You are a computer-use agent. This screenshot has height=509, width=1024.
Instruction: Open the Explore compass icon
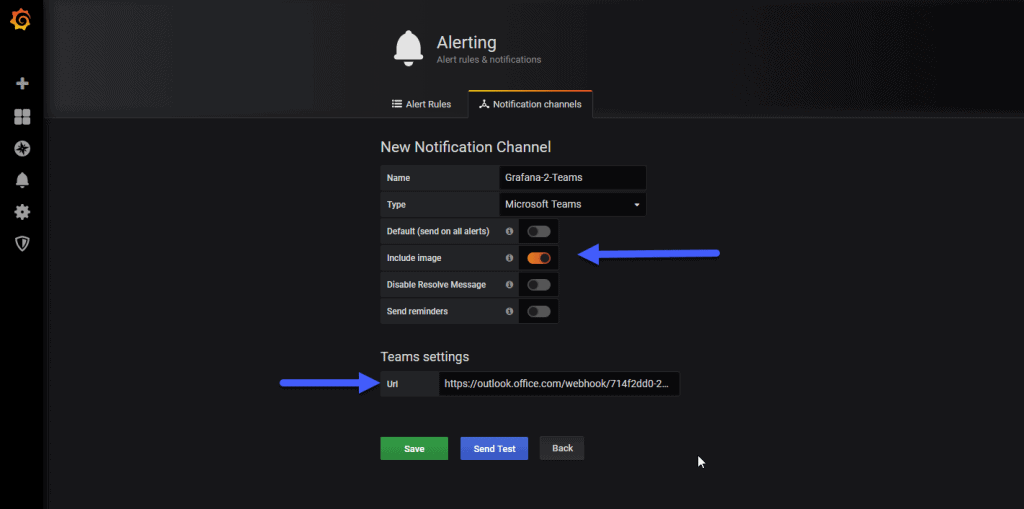22,149
